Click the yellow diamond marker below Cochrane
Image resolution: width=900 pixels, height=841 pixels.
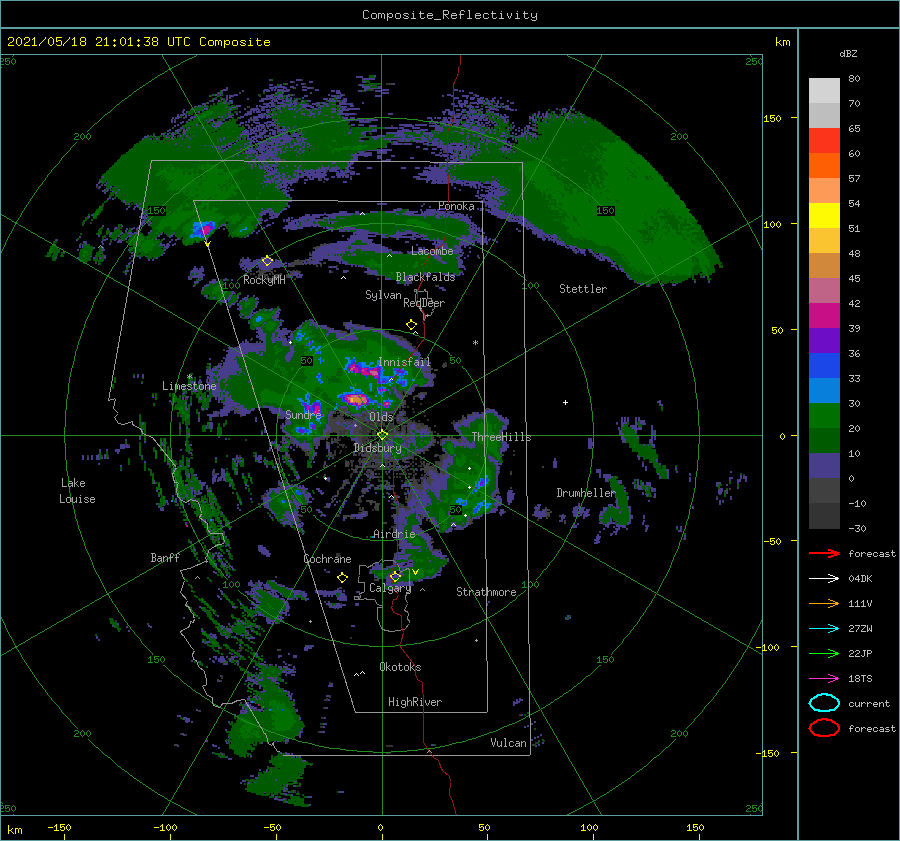342,578
